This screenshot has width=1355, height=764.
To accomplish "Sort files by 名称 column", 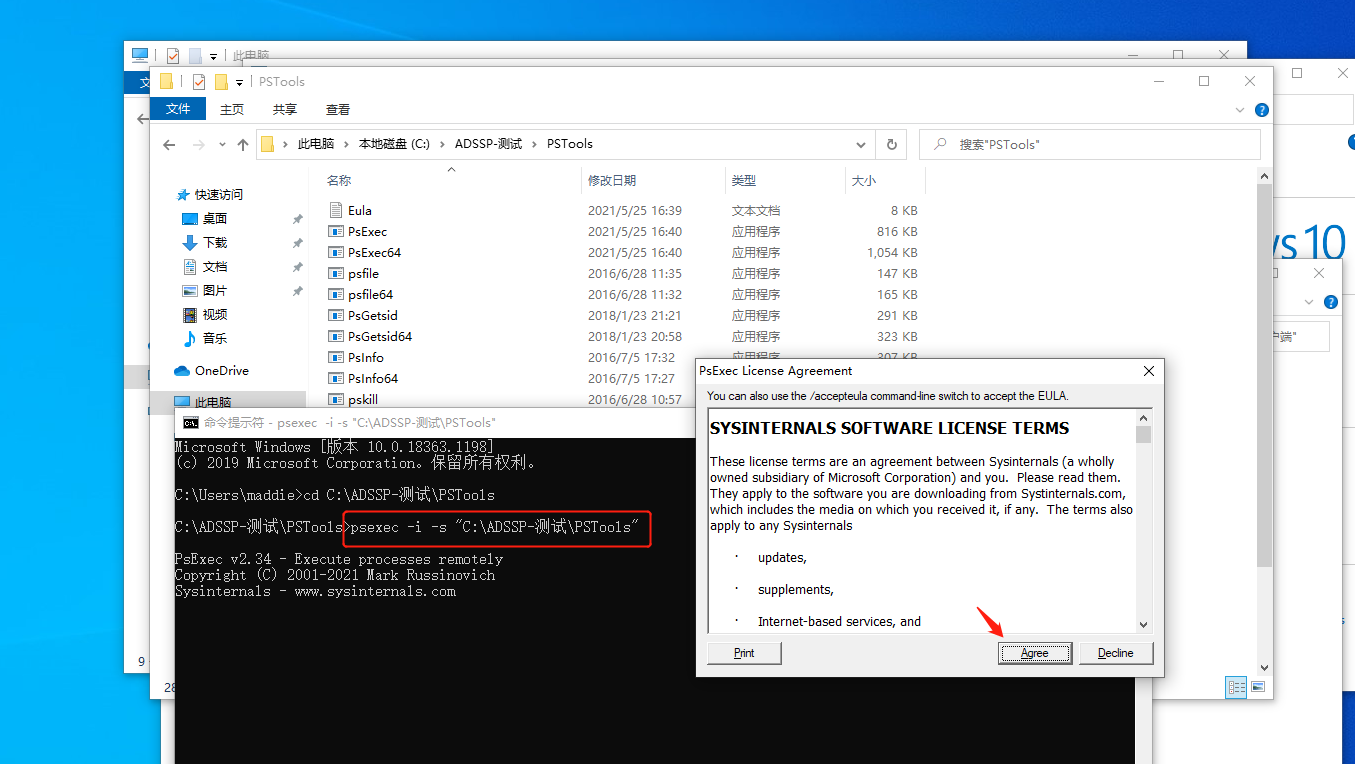I will coord(339,181).
